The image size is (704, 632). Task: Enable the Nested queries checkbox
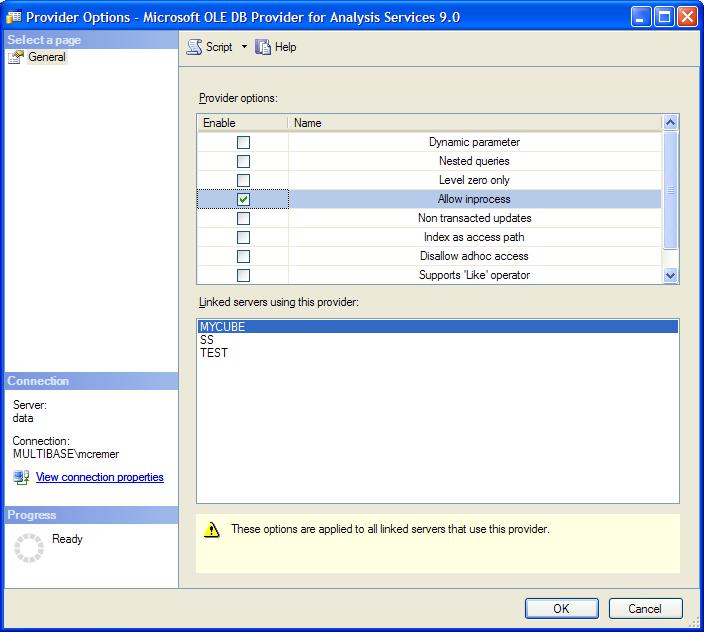[243, 161]
